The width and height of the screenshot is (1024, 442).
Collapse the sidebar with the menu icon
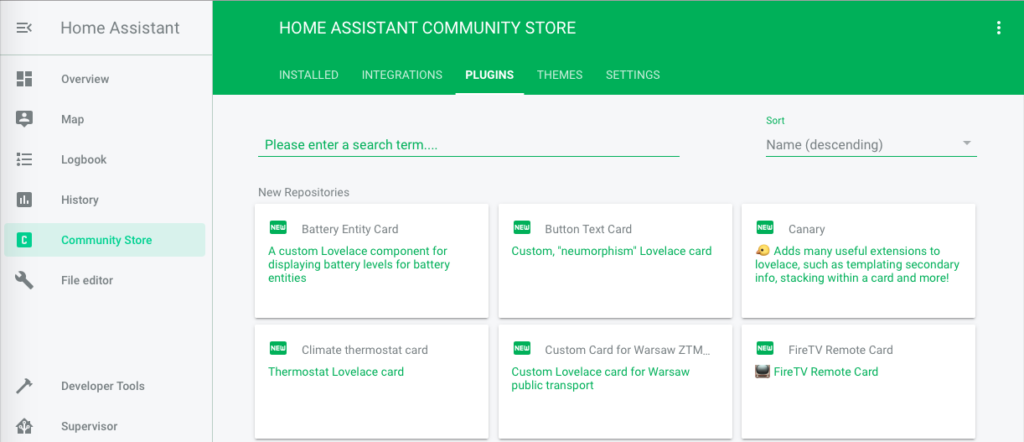(x=24, y=28)
